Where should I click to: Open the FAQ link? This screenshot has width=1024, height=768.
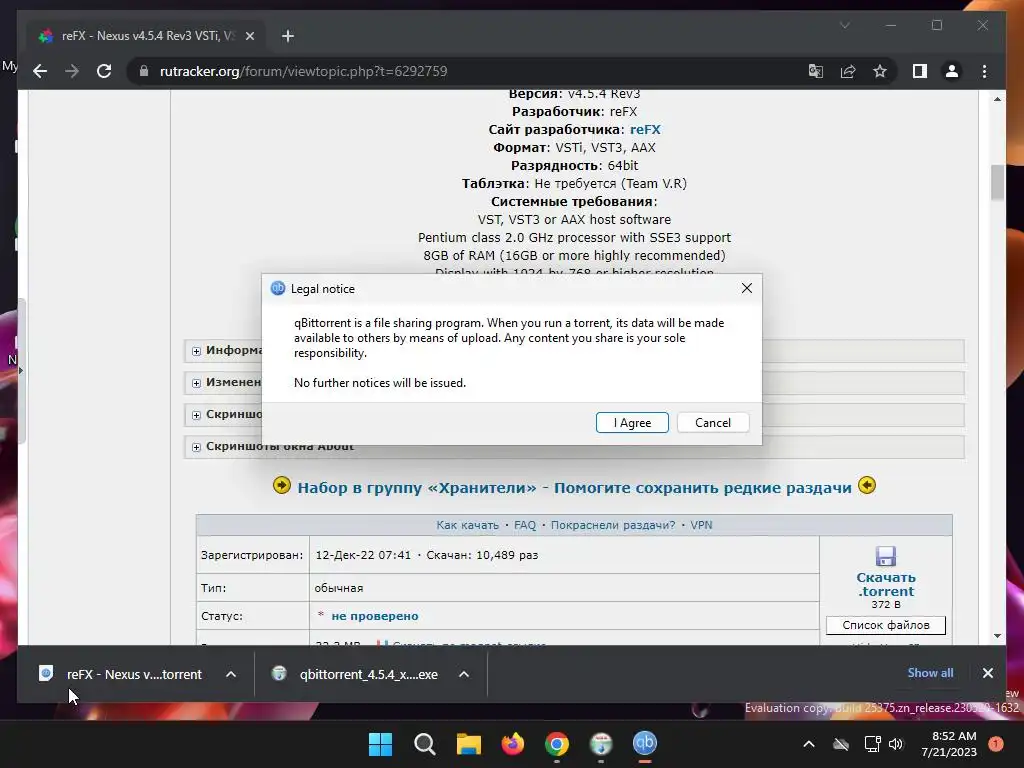click(x=524, y=525)
